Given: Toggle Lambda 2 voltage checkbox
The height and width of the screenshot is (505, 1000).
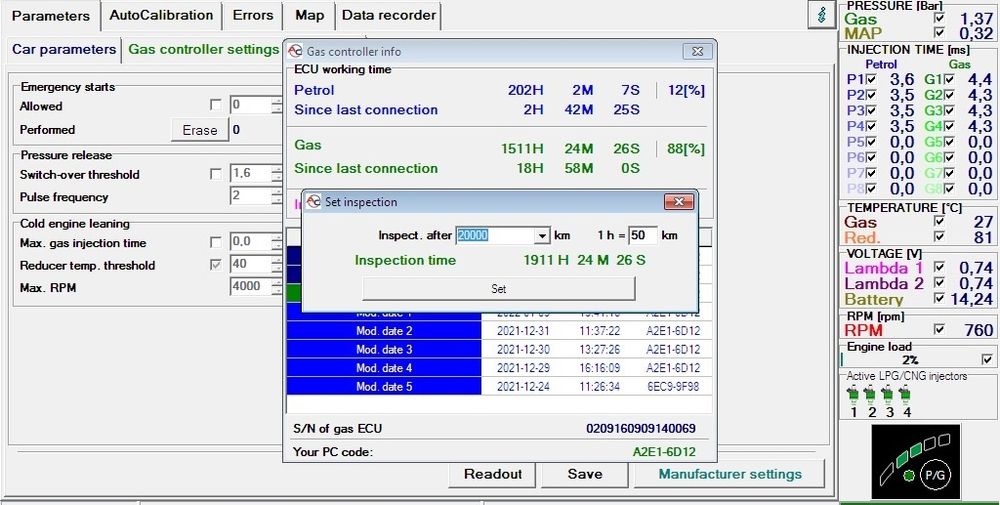Looking at the screenshot, I should point(939,283).
